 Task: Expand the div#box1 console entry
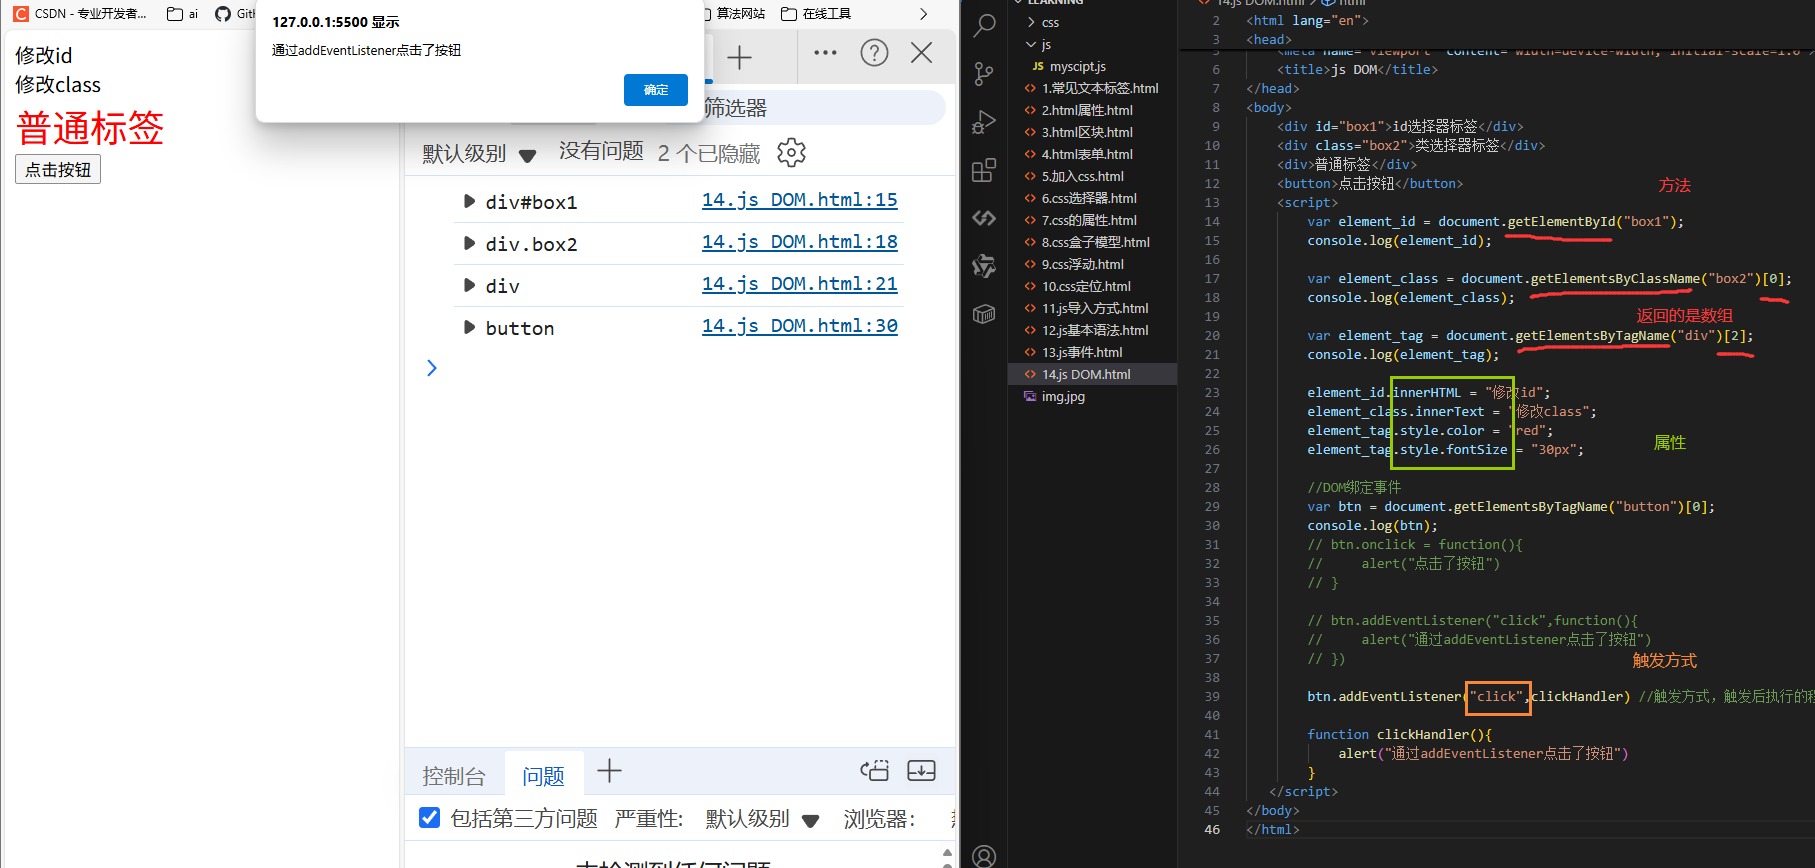click(x=469, y=201)
